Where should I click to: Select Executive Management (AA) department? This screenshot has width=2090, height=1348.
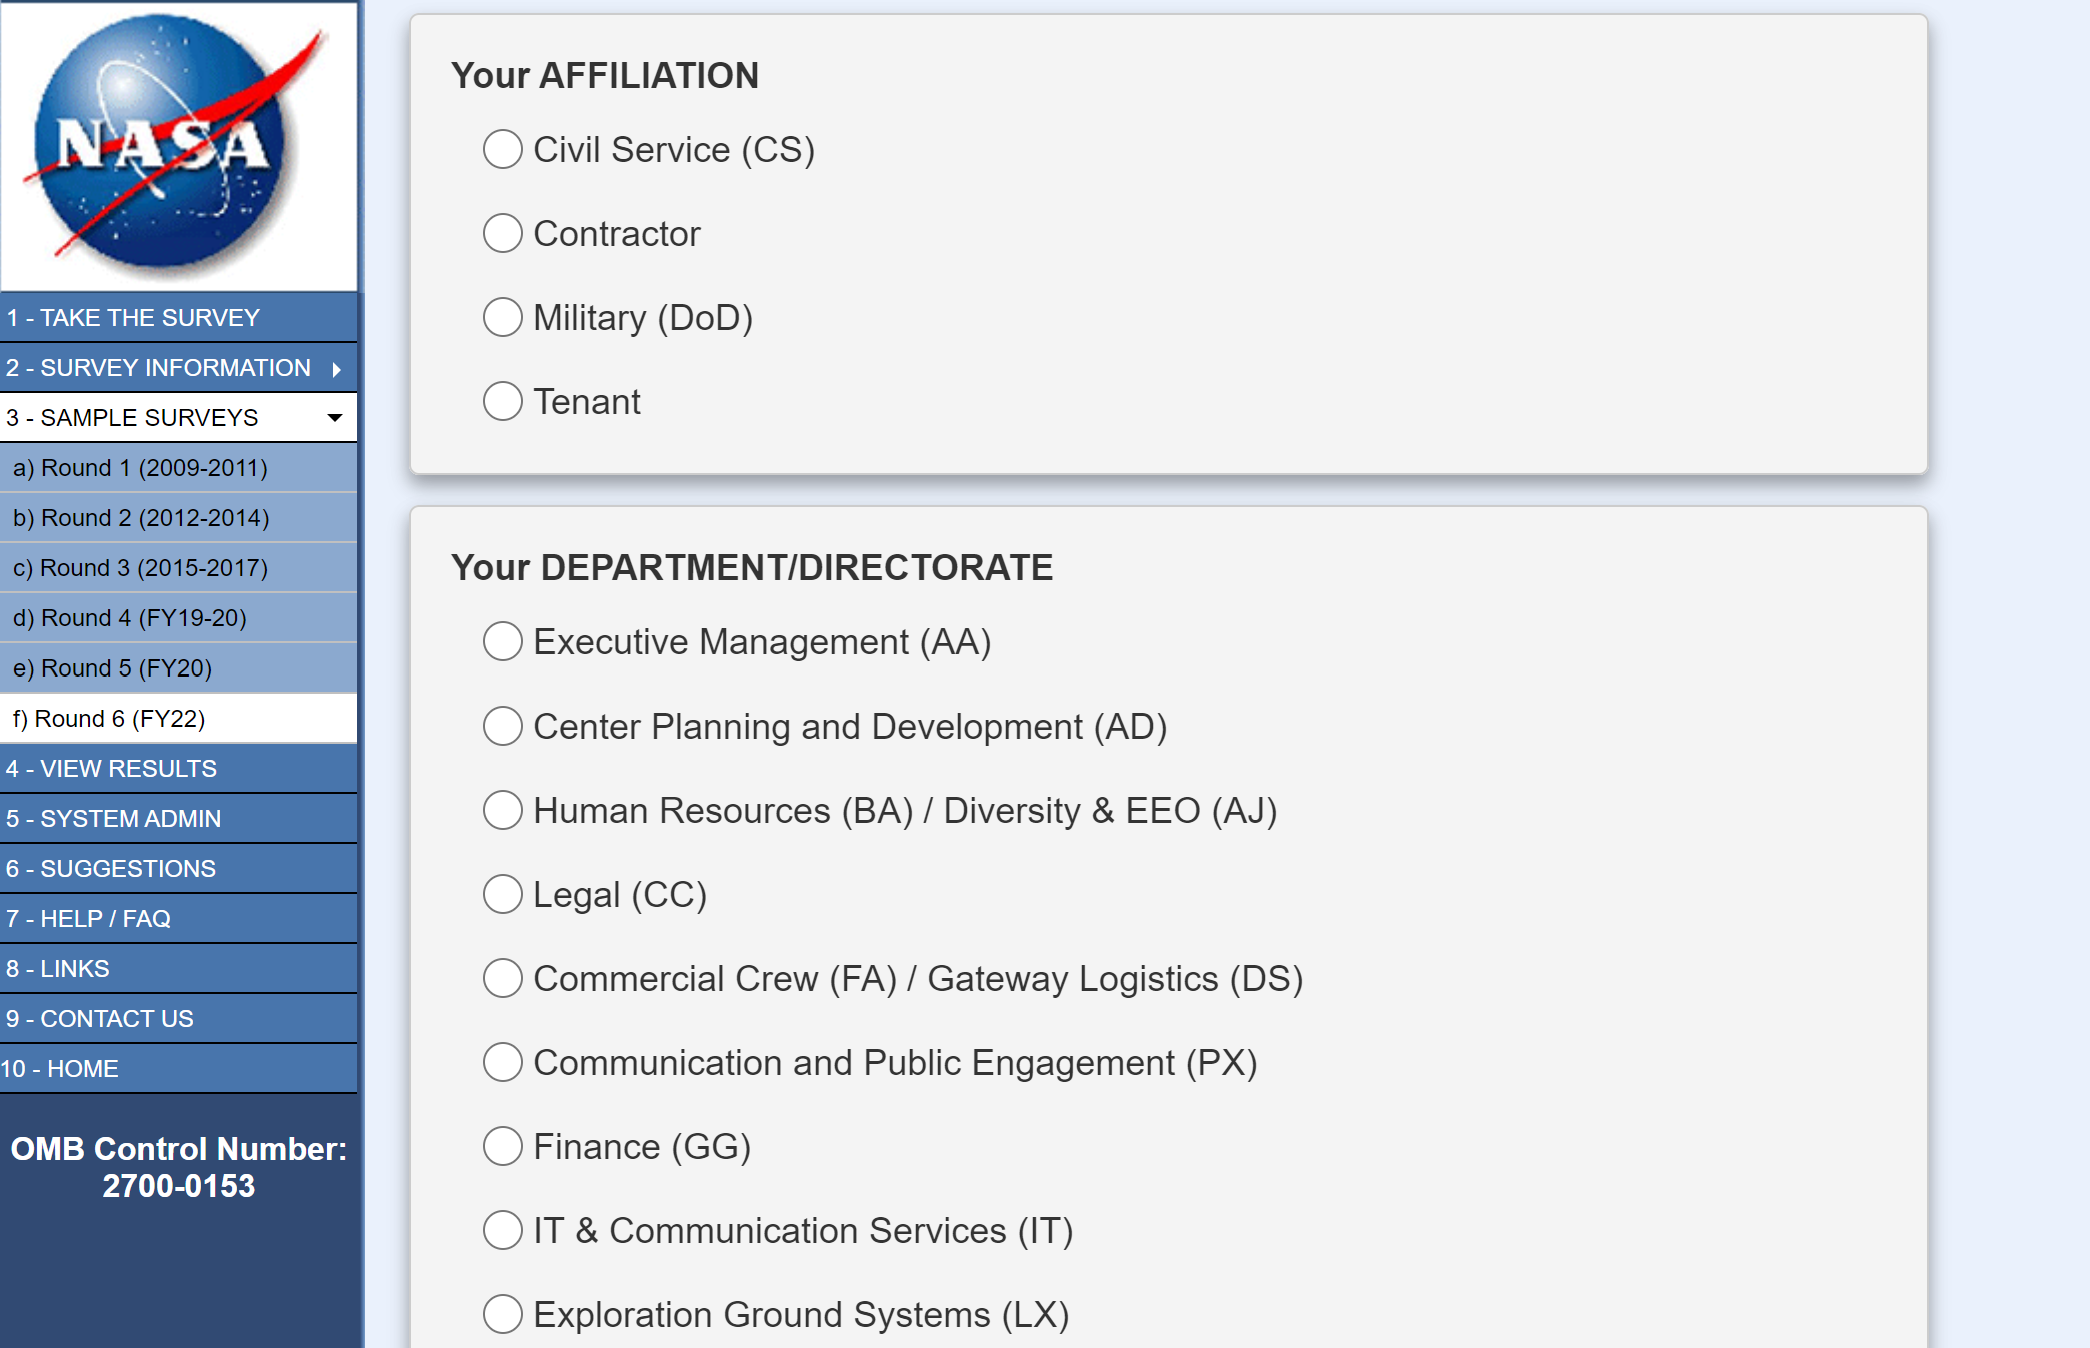tap(503, 642)
